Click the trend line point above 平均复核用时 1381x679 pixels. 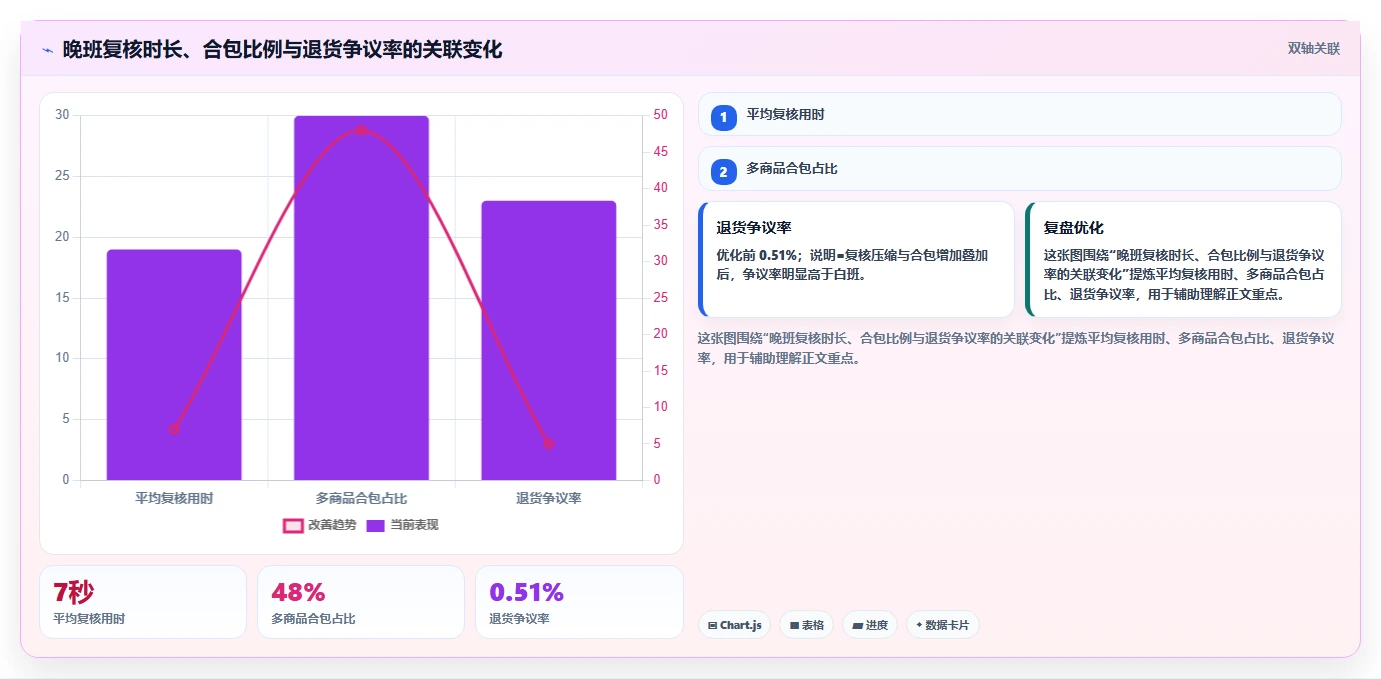pyautogui.click(x=174, y=429)
